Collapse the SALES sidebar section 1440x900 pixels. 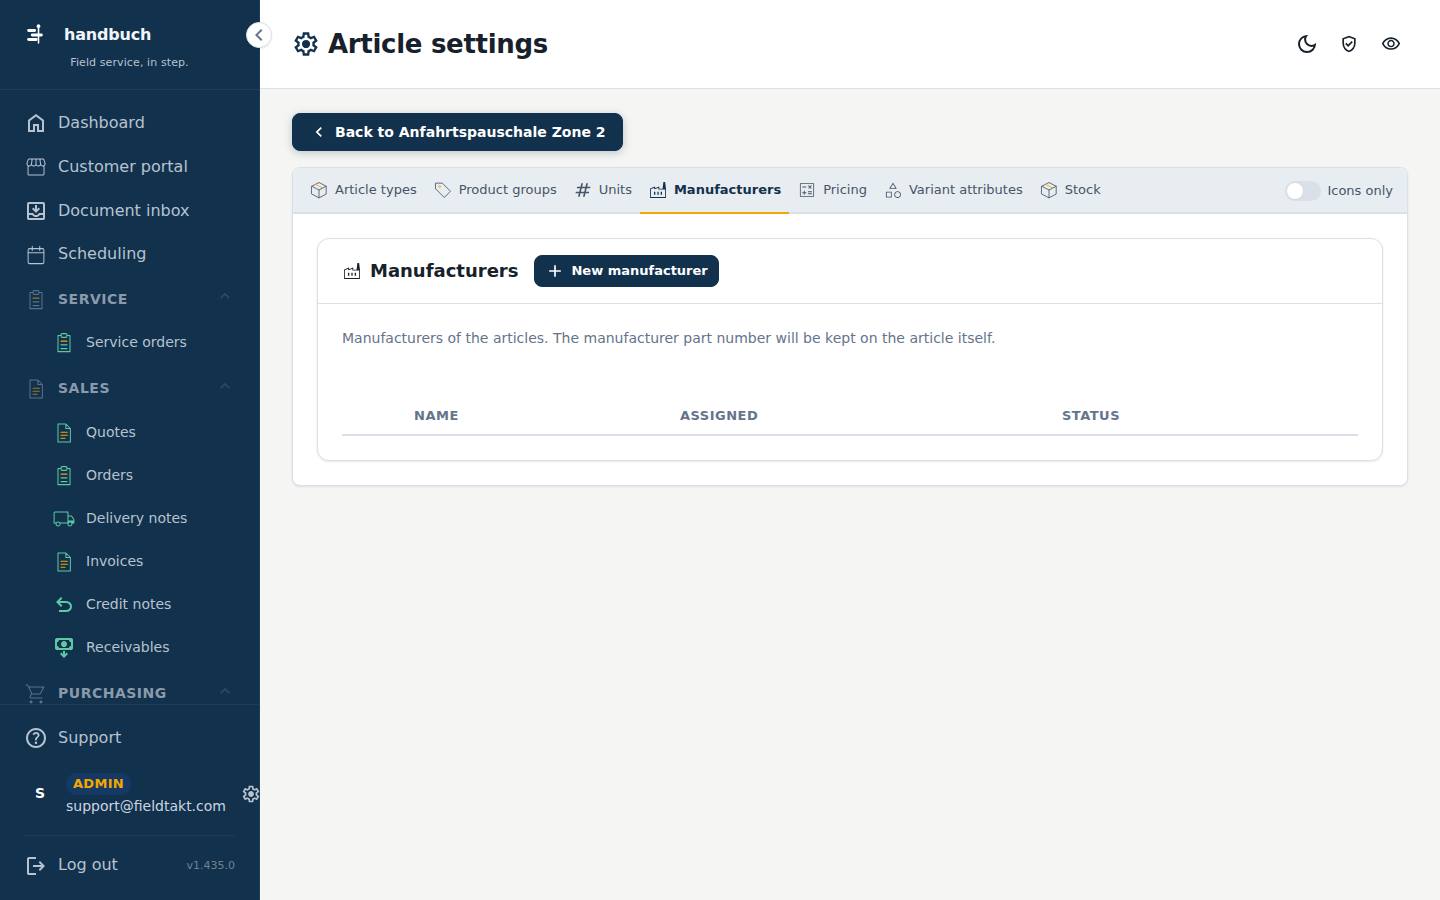[225, 386]
